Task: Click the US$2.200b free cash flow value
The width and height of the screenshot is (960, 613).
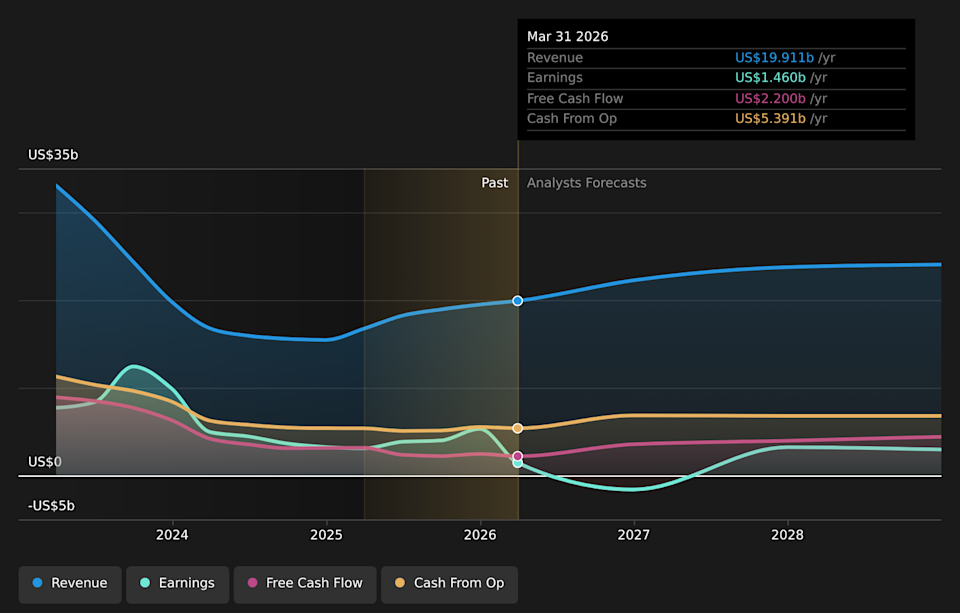Action: pos(770,99)
